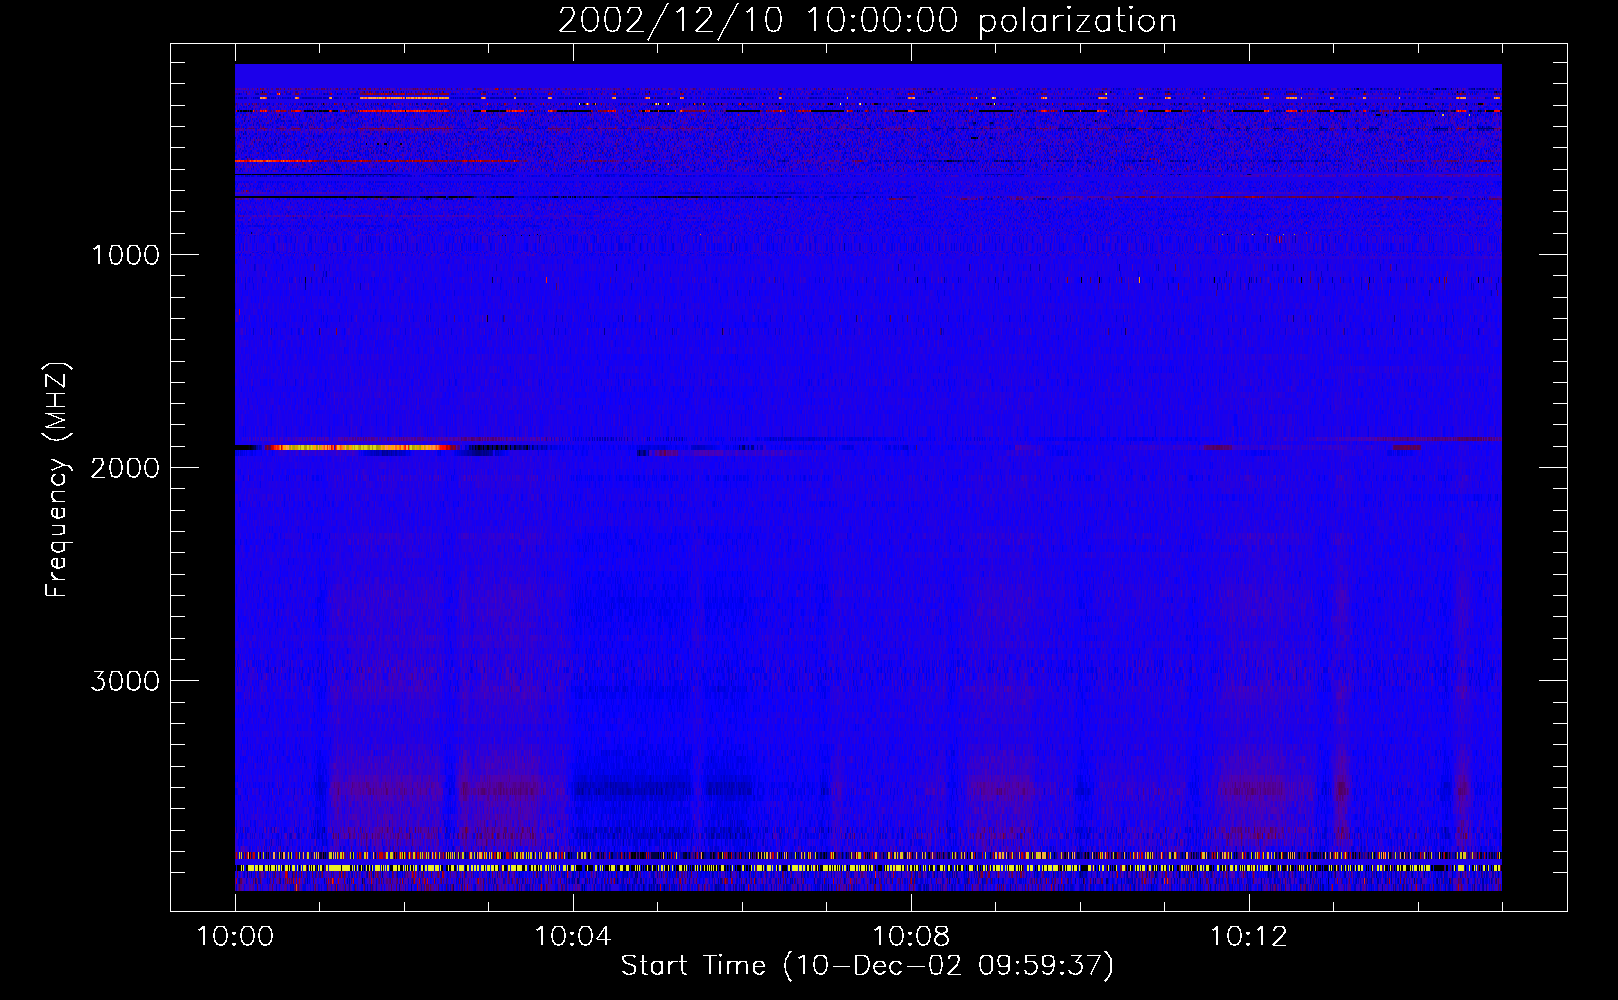
Task: Click the 2000 frequency tick label
Action: click(x=125, y=468)
